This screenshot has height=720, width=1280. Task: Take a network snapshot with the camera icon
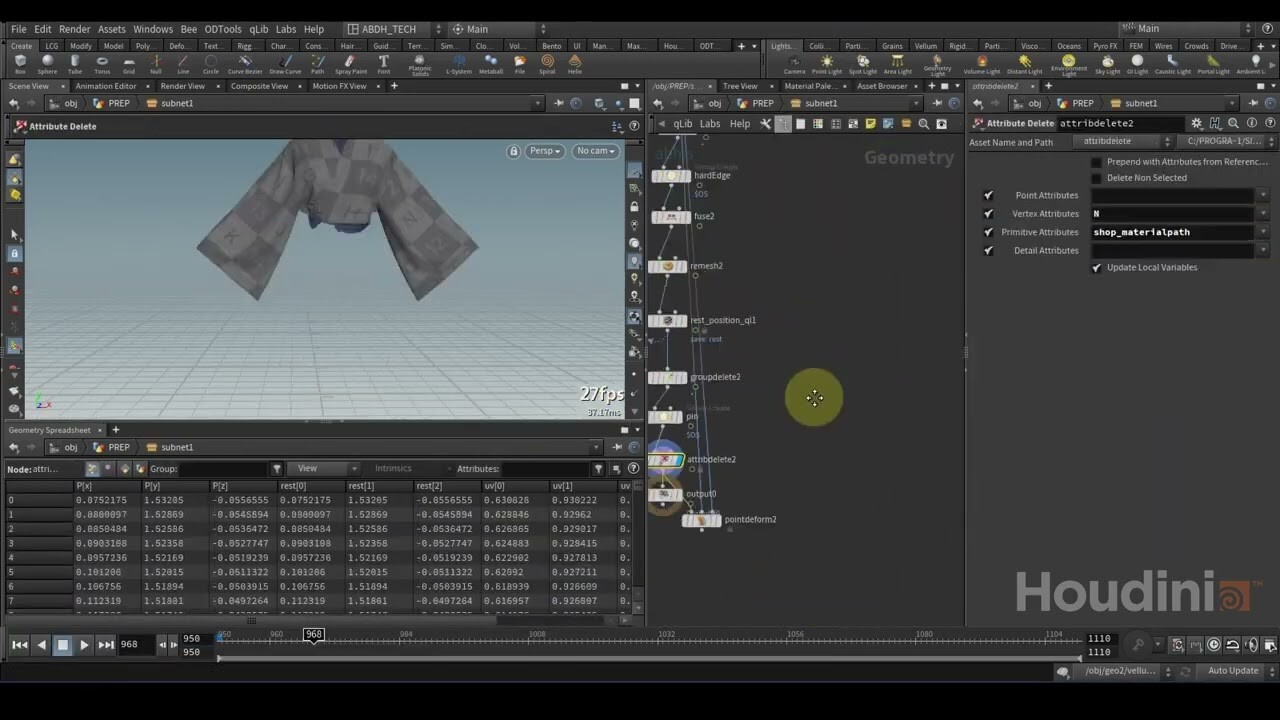point(942,124)
